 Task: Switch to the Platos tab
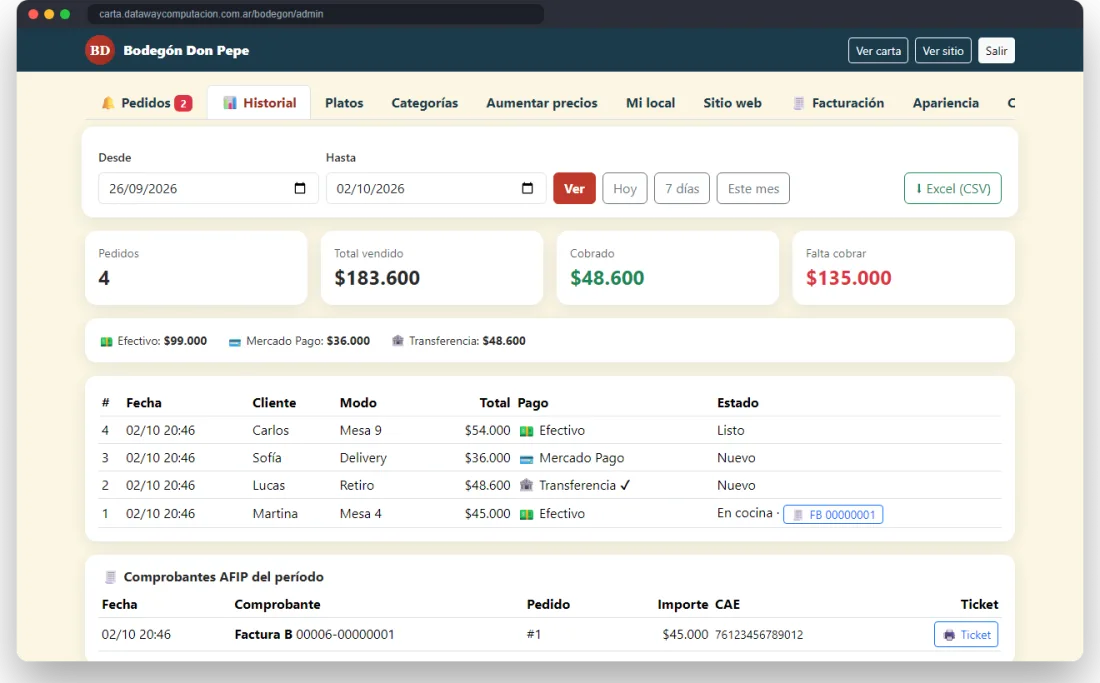pos(344,103)
